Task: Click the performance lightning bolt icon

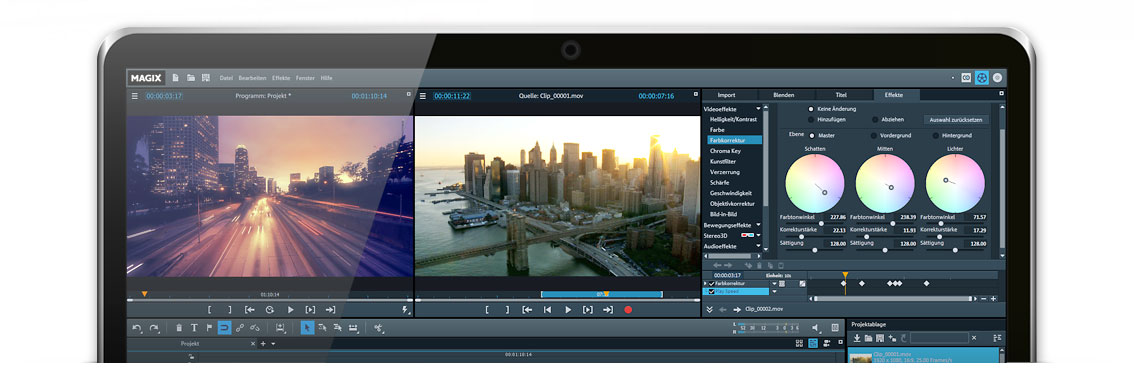Action: [x=404, y=310]
